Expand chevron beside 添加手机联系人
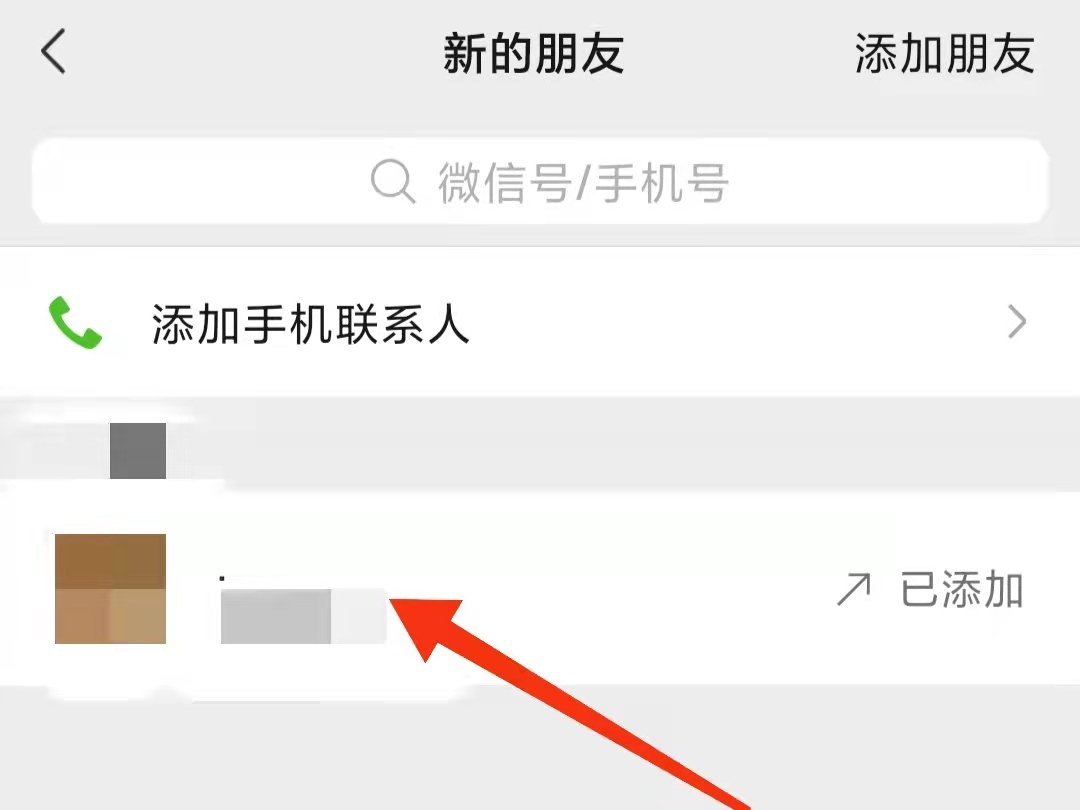The width and height of the screenshot is (1080, 810). coord(1017,322)
